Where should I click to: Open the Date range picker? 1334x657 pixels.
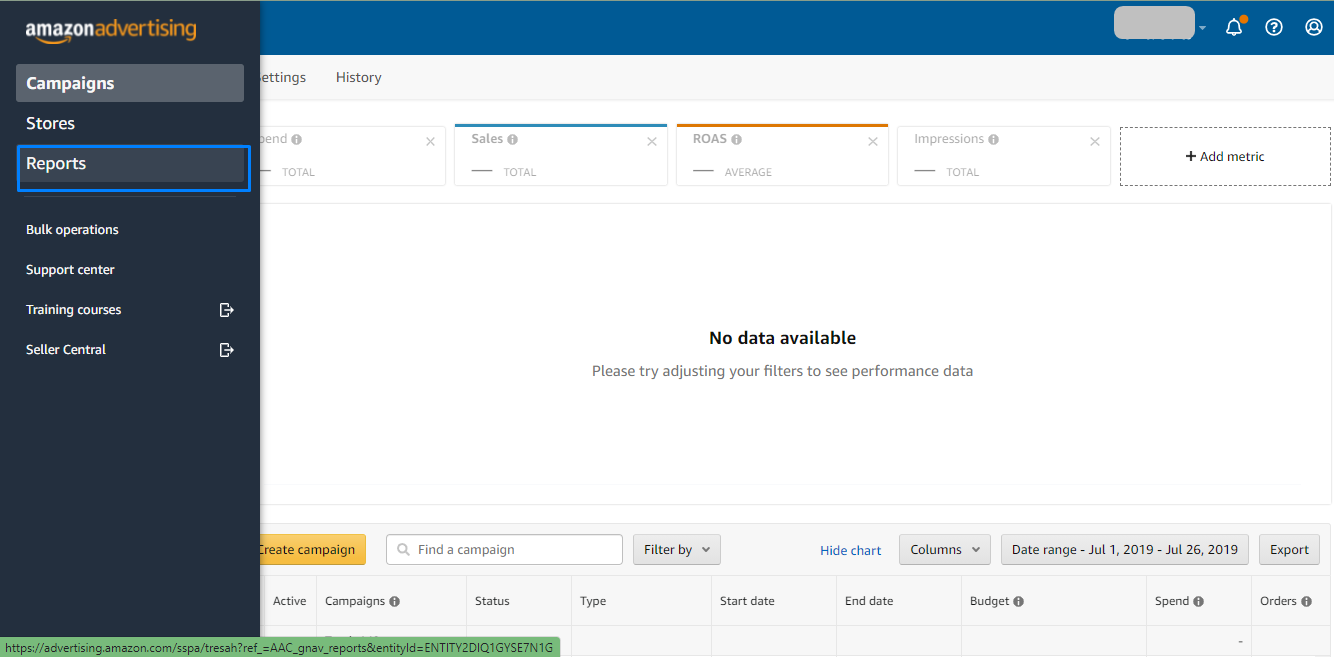point(1125,550)
